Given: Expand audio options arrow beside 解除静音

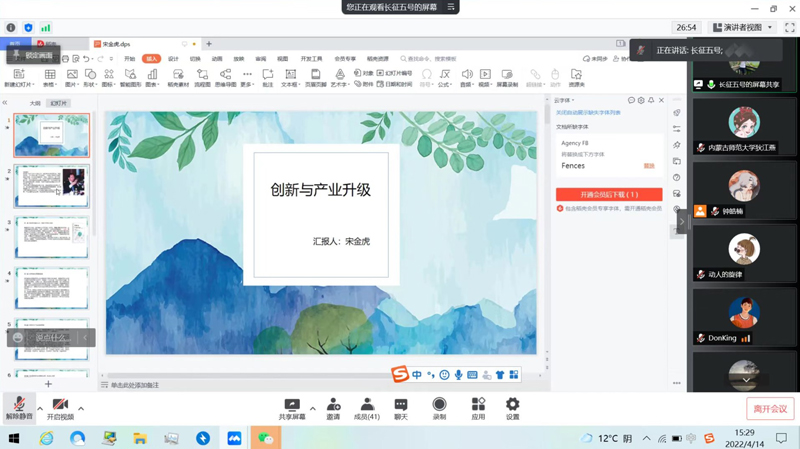Looking at the screenshot, I should (40, 408).
